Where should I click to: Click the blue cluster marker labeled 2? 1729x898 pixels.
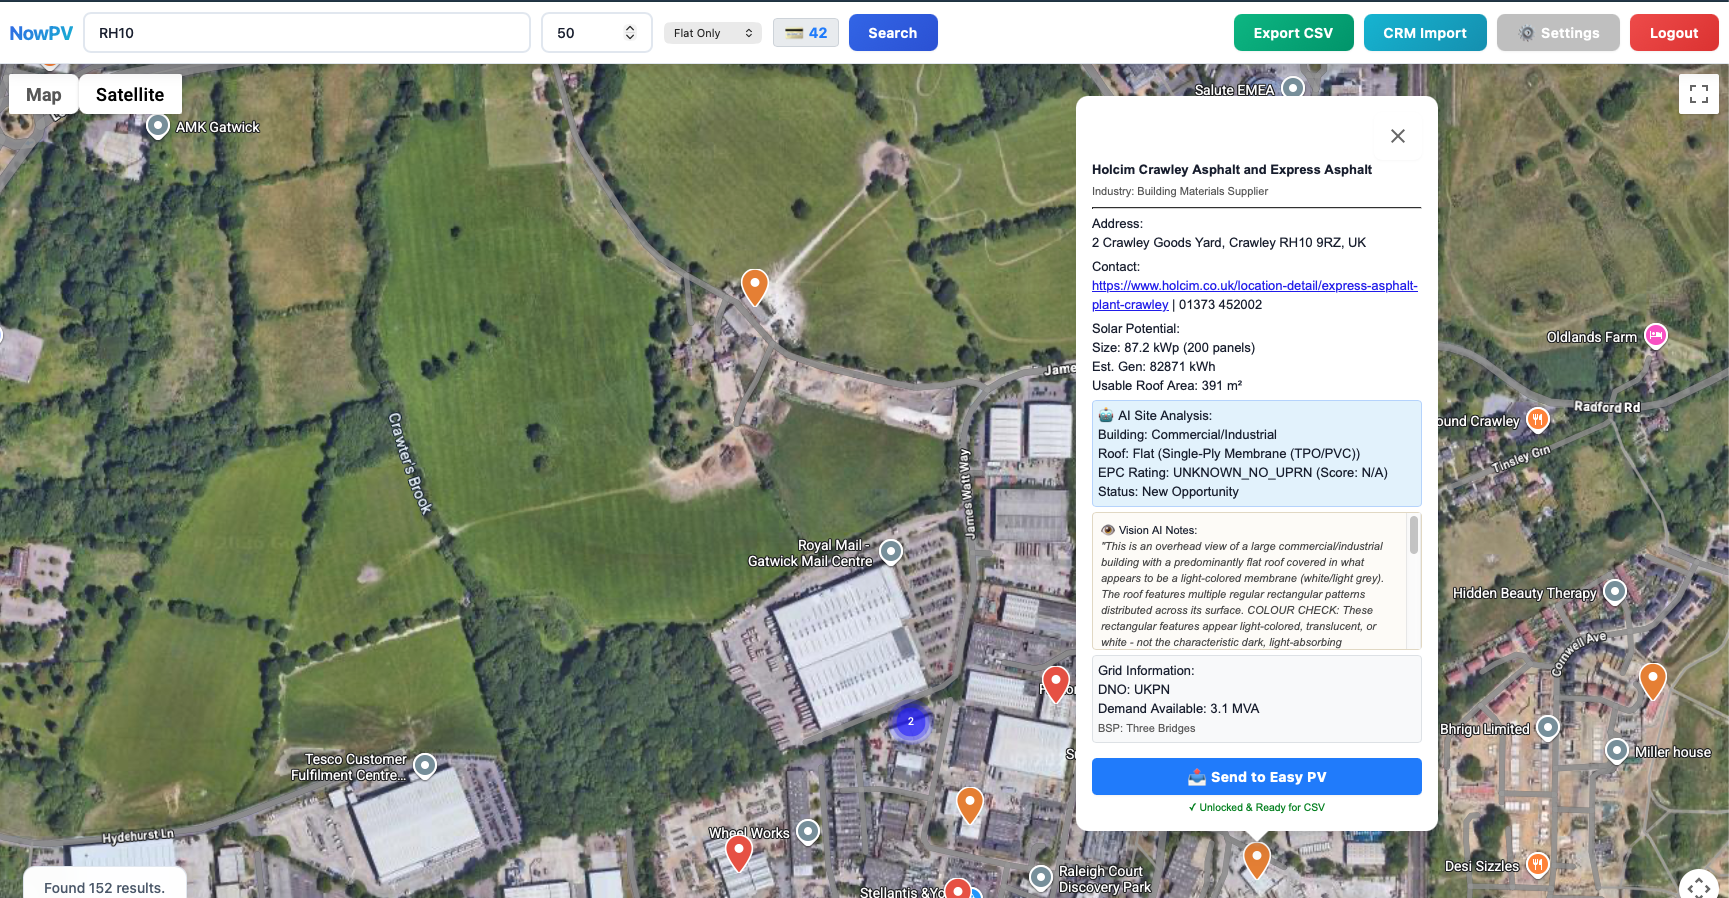910,721
